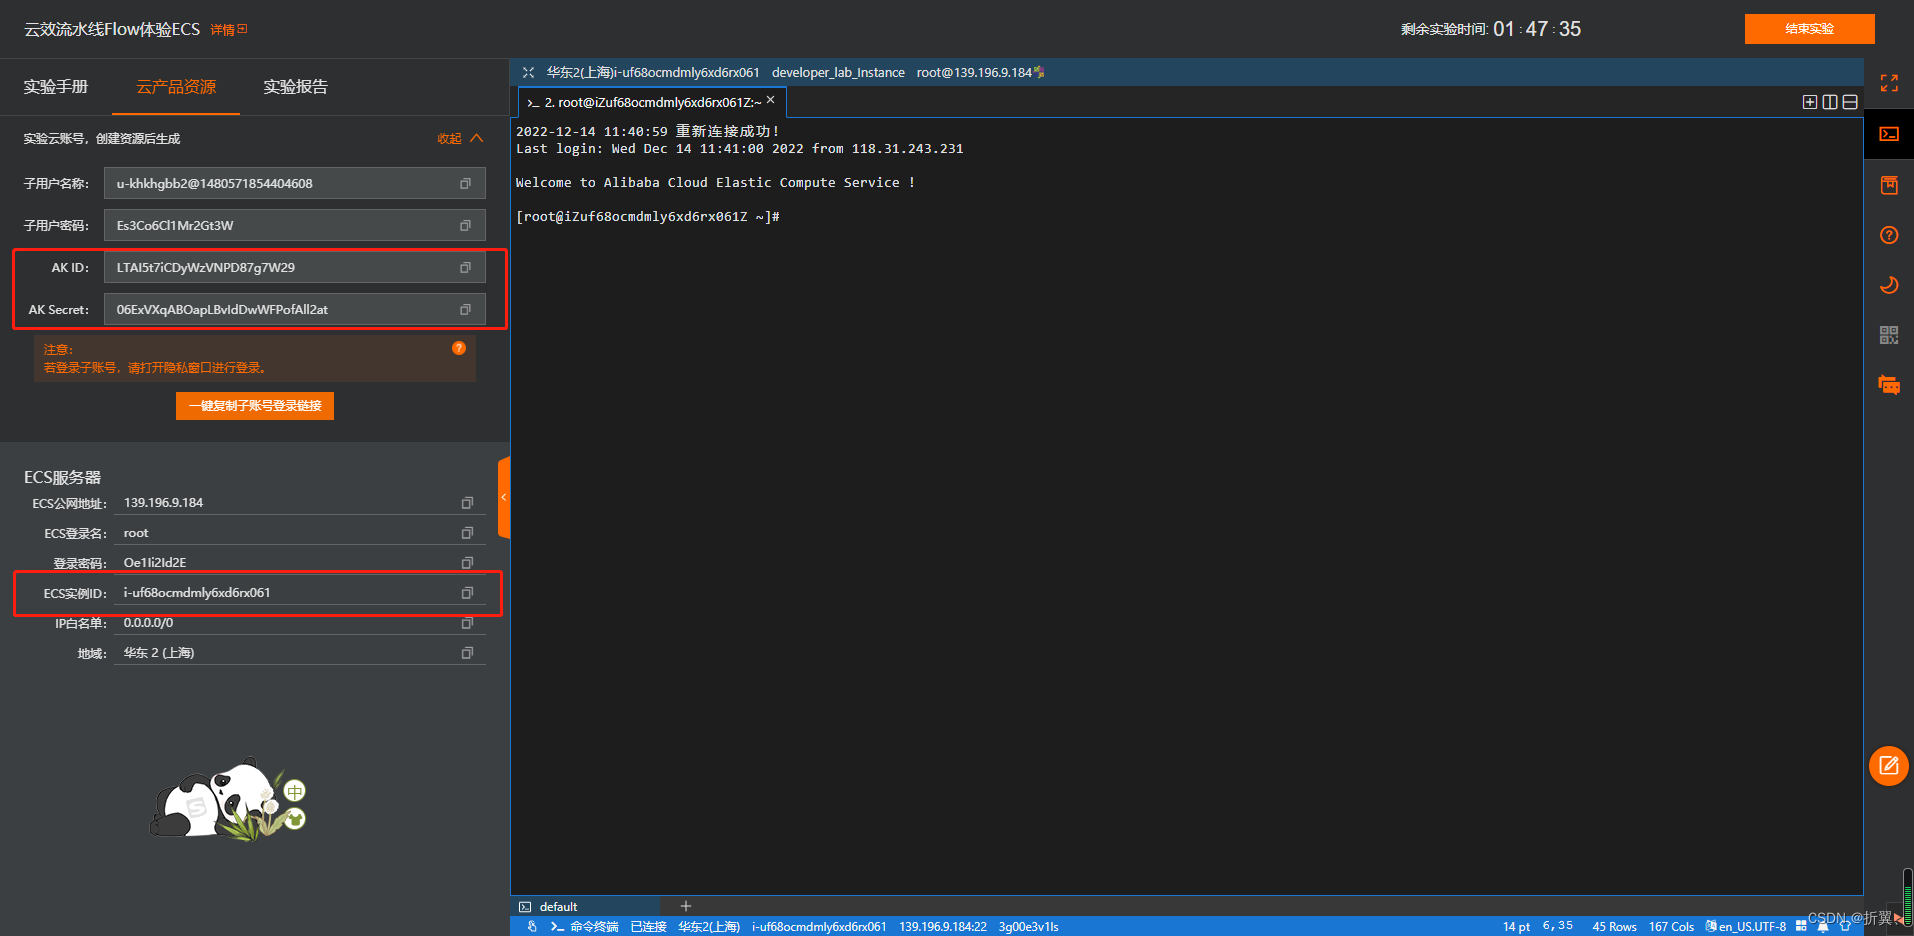Copy the 登录密码 value
1914x936 pixels.
[467, 563]
